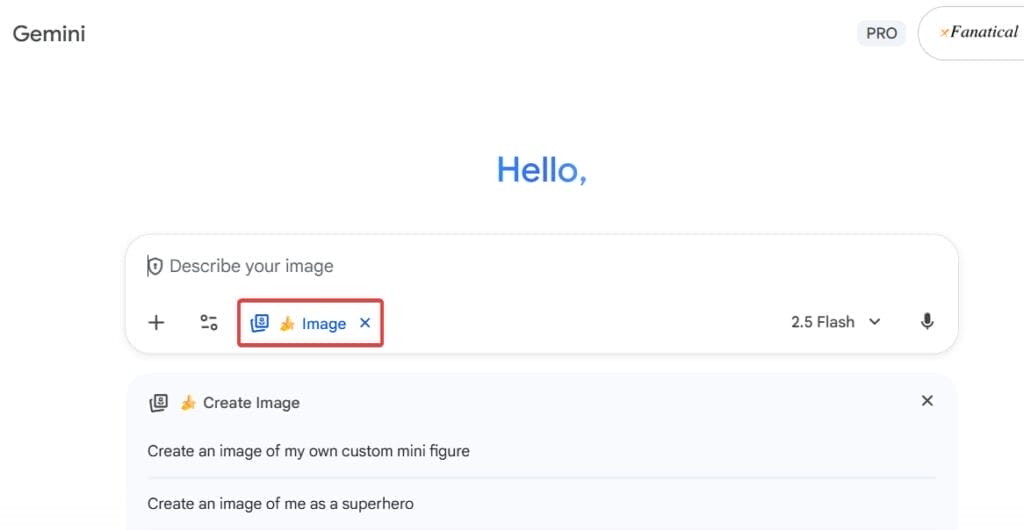Screen dimensions: 1024x530
Task: Click the microphone icon for voice input
Action: tap(927, 321)
